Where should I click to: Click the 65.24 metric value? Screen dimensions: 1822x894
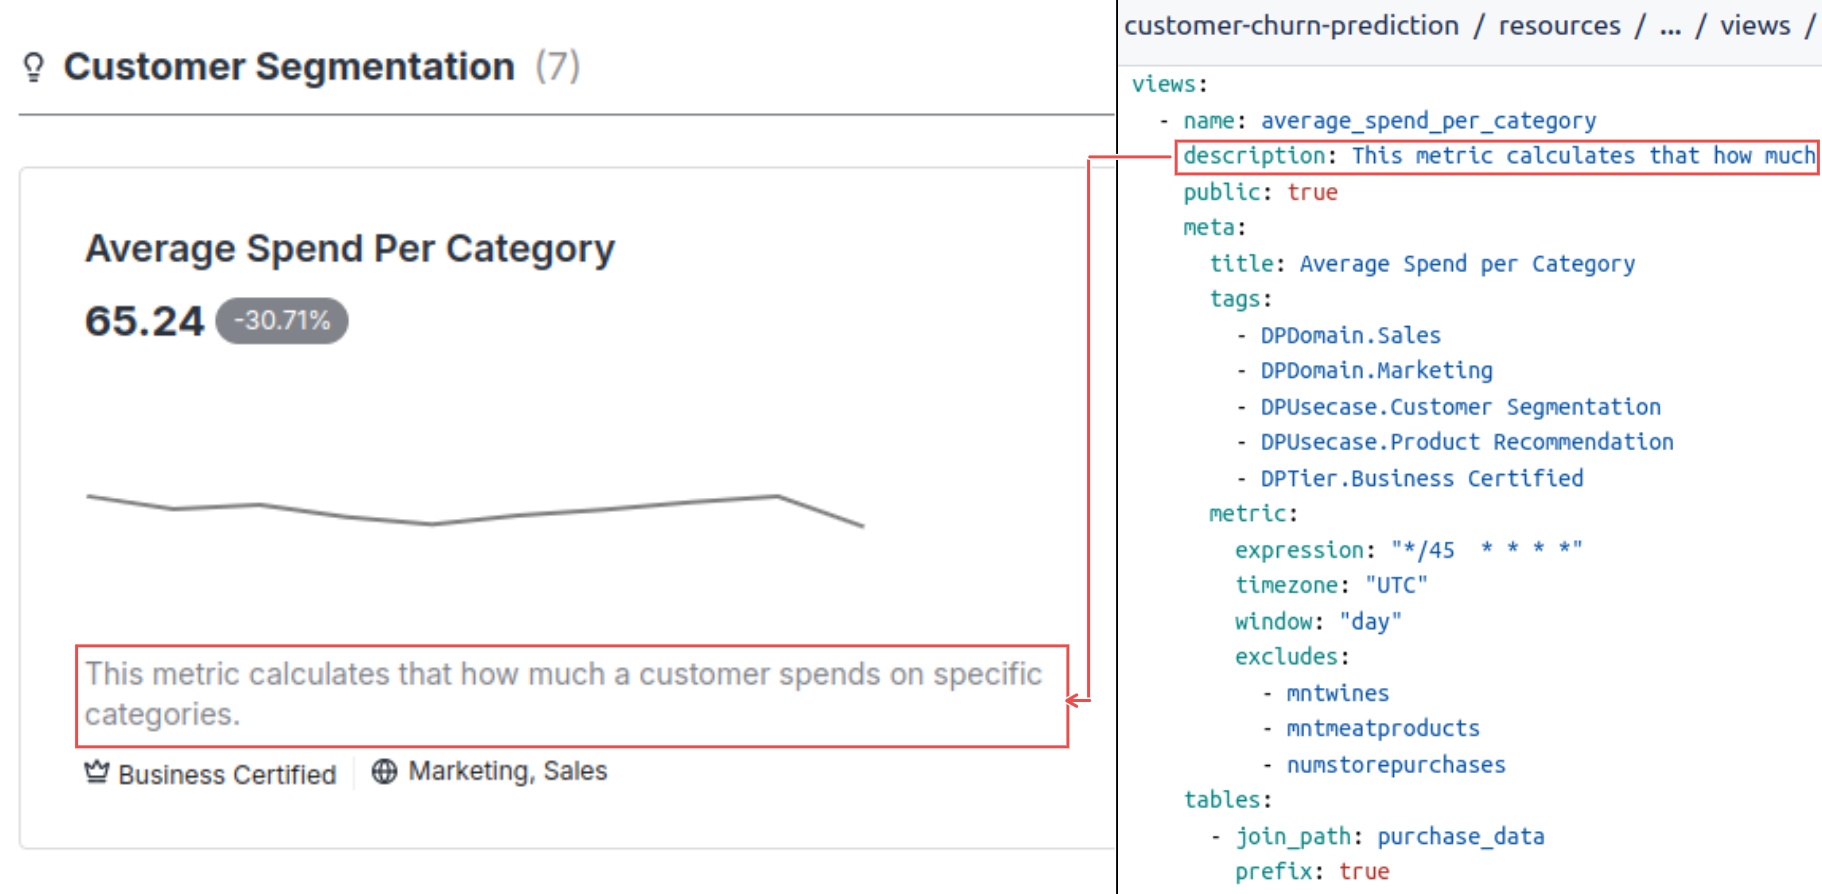[x=144, y=321]
